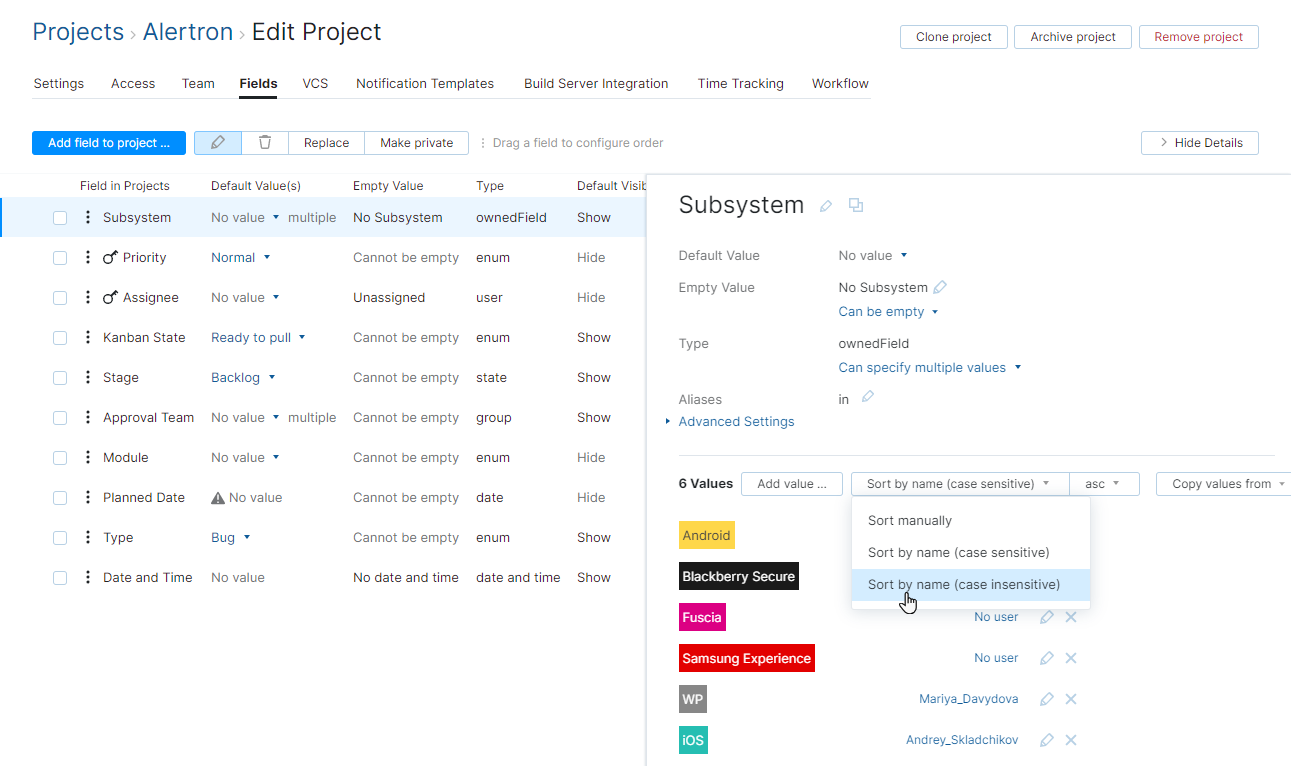
Task: Click the pencil icon beside the Subsystem heading
Action: coord(825,204)
